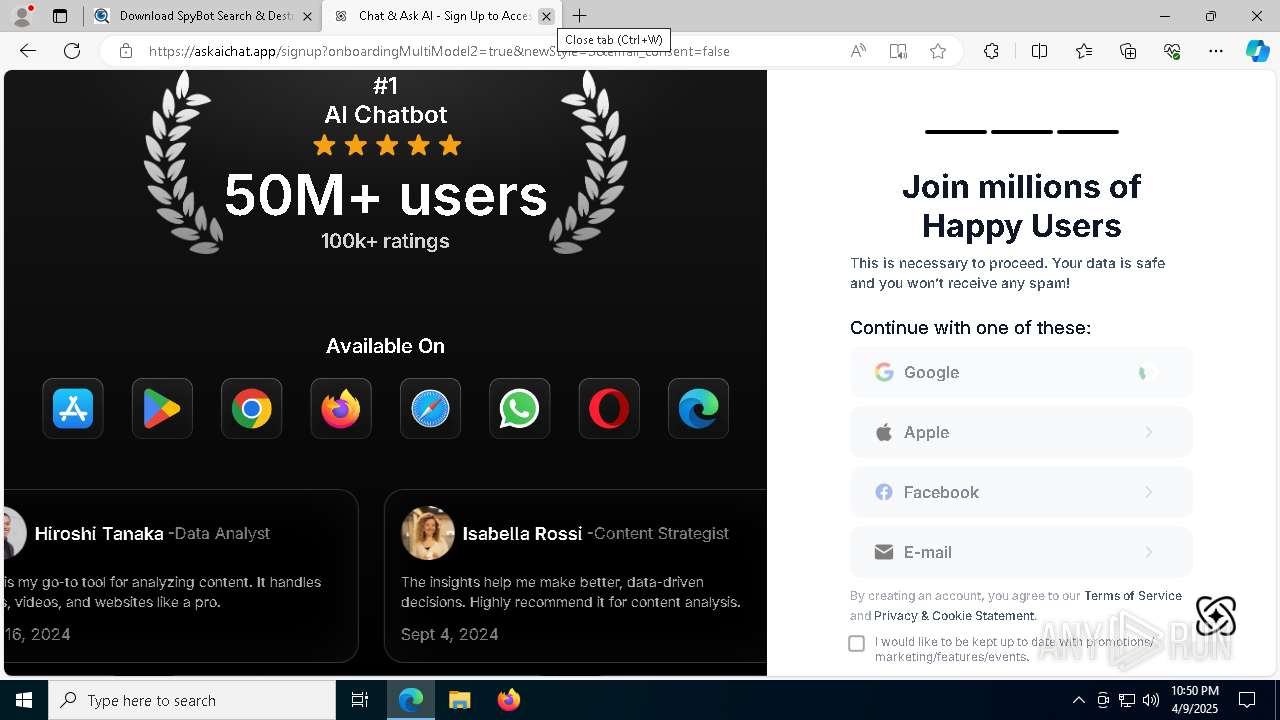Open Settings and more menu
The image size is (1280, 720).
click(1216, 51)
